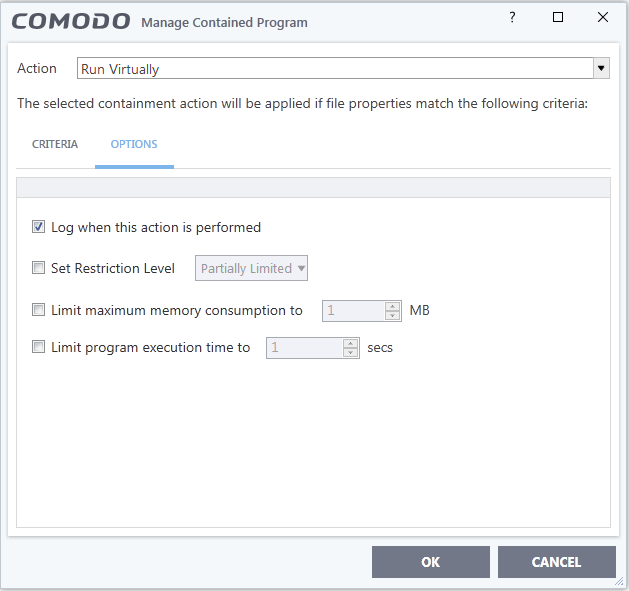Click the memory consumption MB input field
The image size is (629, 591).
(x=354, y=311)
